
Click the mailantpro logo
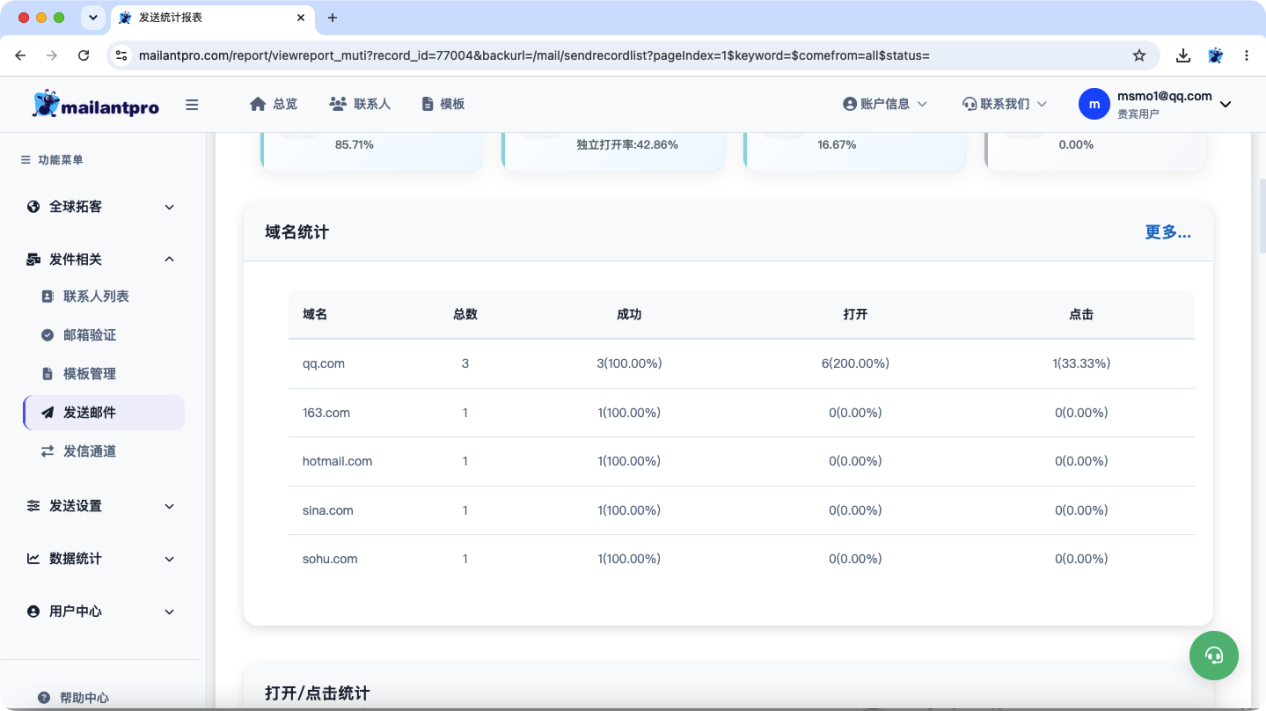click(96, 104)
